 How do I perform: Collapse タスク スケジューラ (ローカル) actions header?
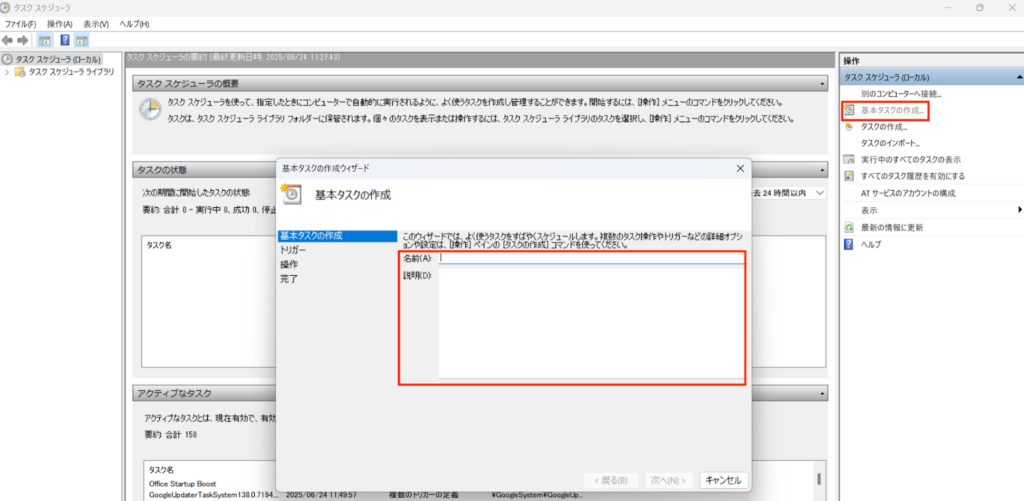(1019, 77)
